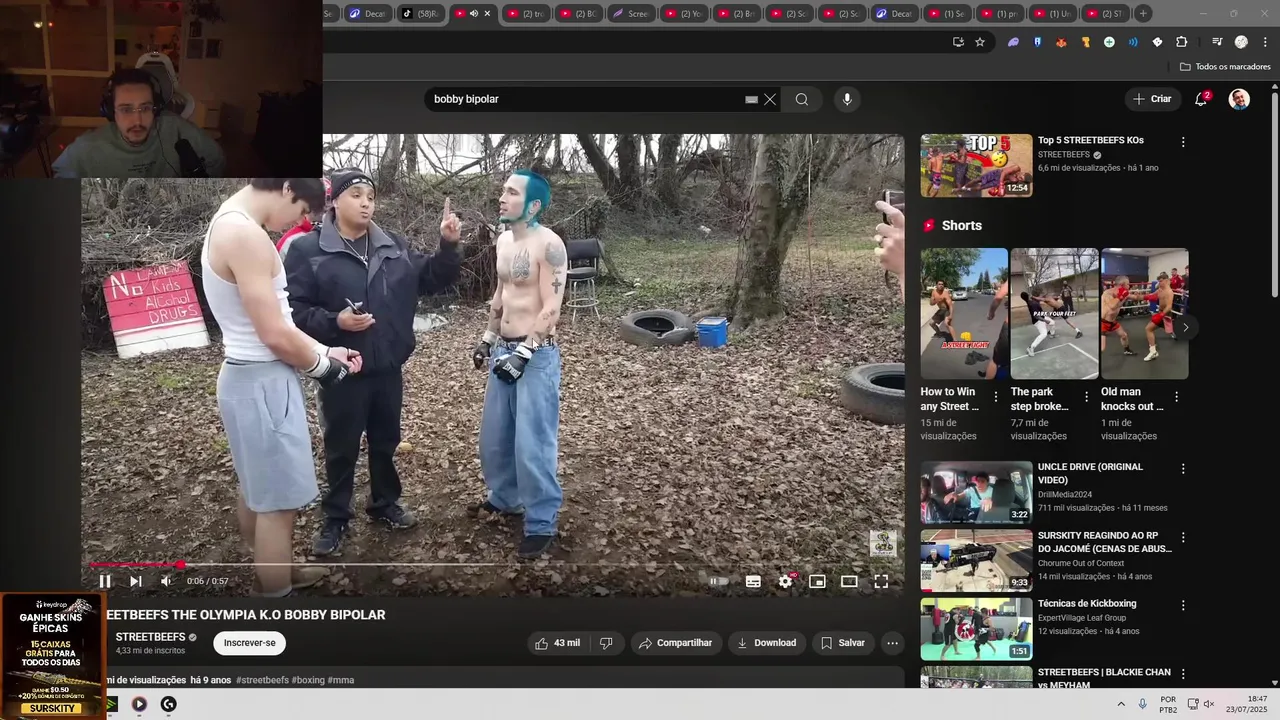This screenshot has height=720, width=1280.
Task: Enable miniplayer mode
Action: tap(817, 581)
